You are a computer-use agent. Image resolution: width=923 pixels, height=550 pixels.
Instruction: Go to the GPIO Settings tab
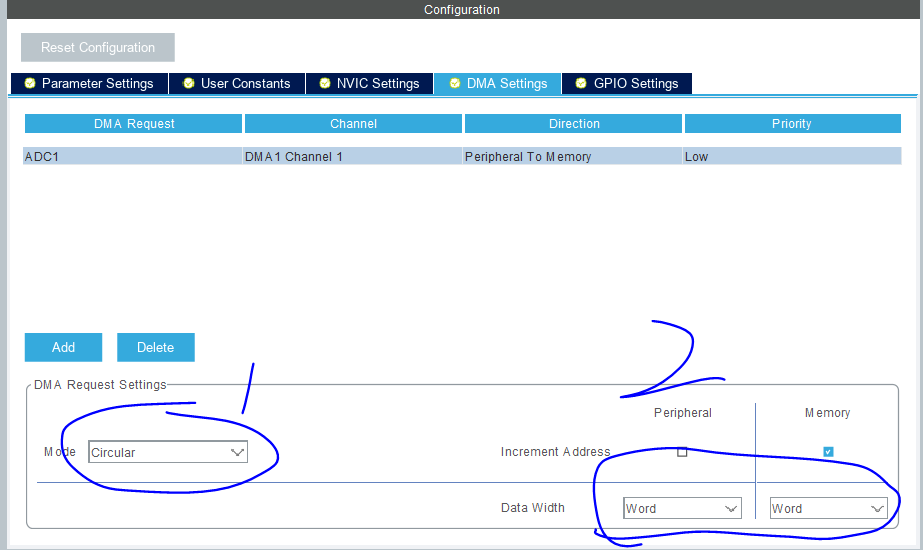click(x=627, y=84)
